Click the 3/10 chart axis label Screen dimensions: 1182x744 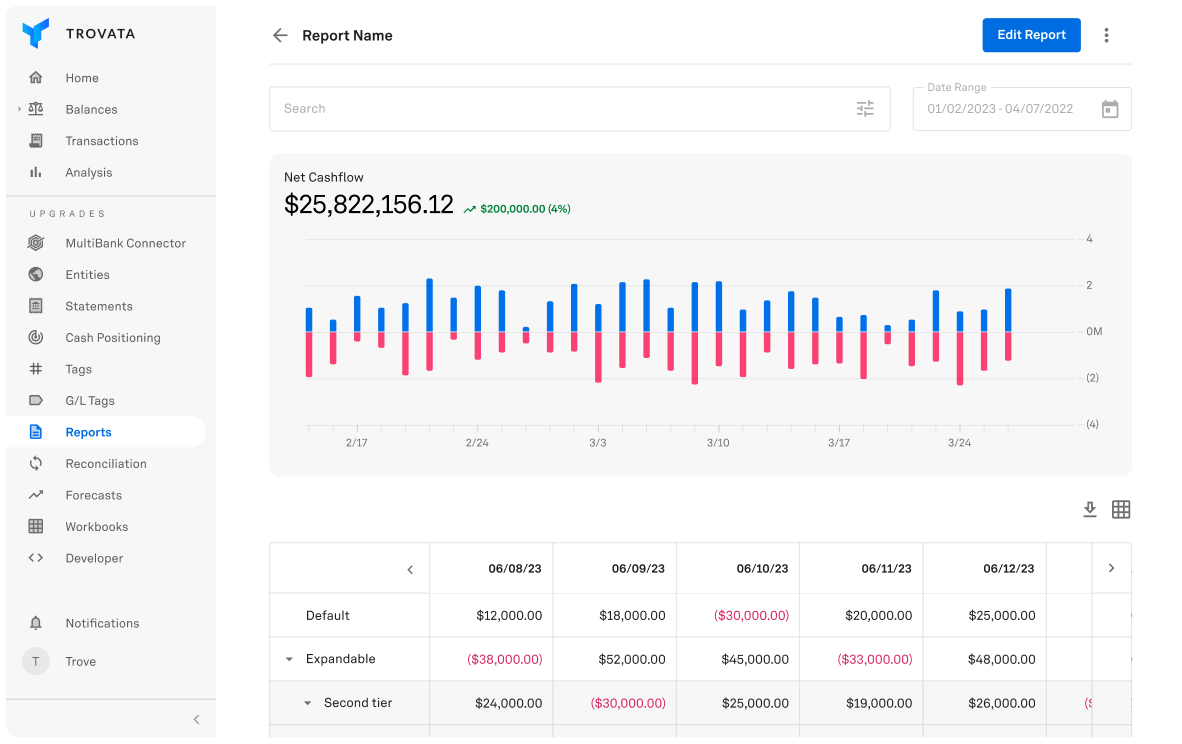718,442
